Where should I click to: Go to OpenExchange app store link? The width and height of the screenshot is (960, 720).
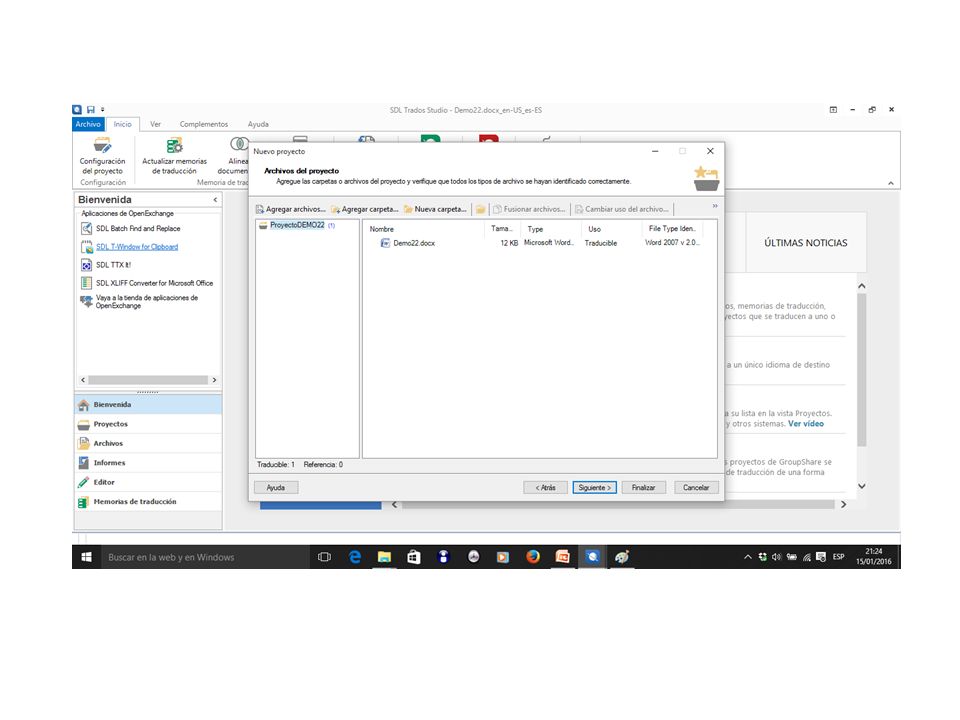click(x=146, y=301)
